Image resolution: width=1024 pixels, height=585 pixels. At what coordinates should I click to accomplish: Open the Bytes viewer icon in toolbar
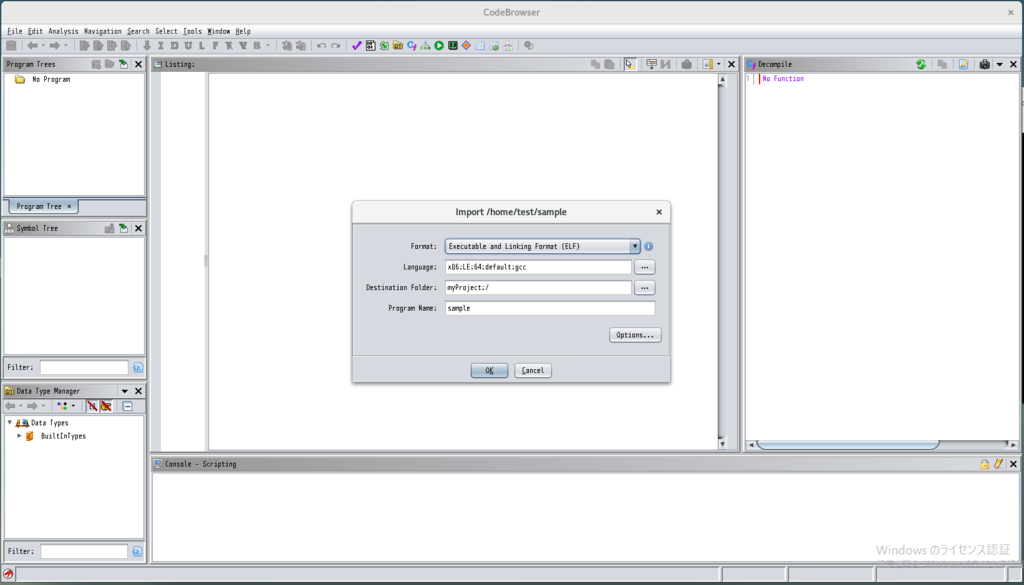tap(370, 46)
